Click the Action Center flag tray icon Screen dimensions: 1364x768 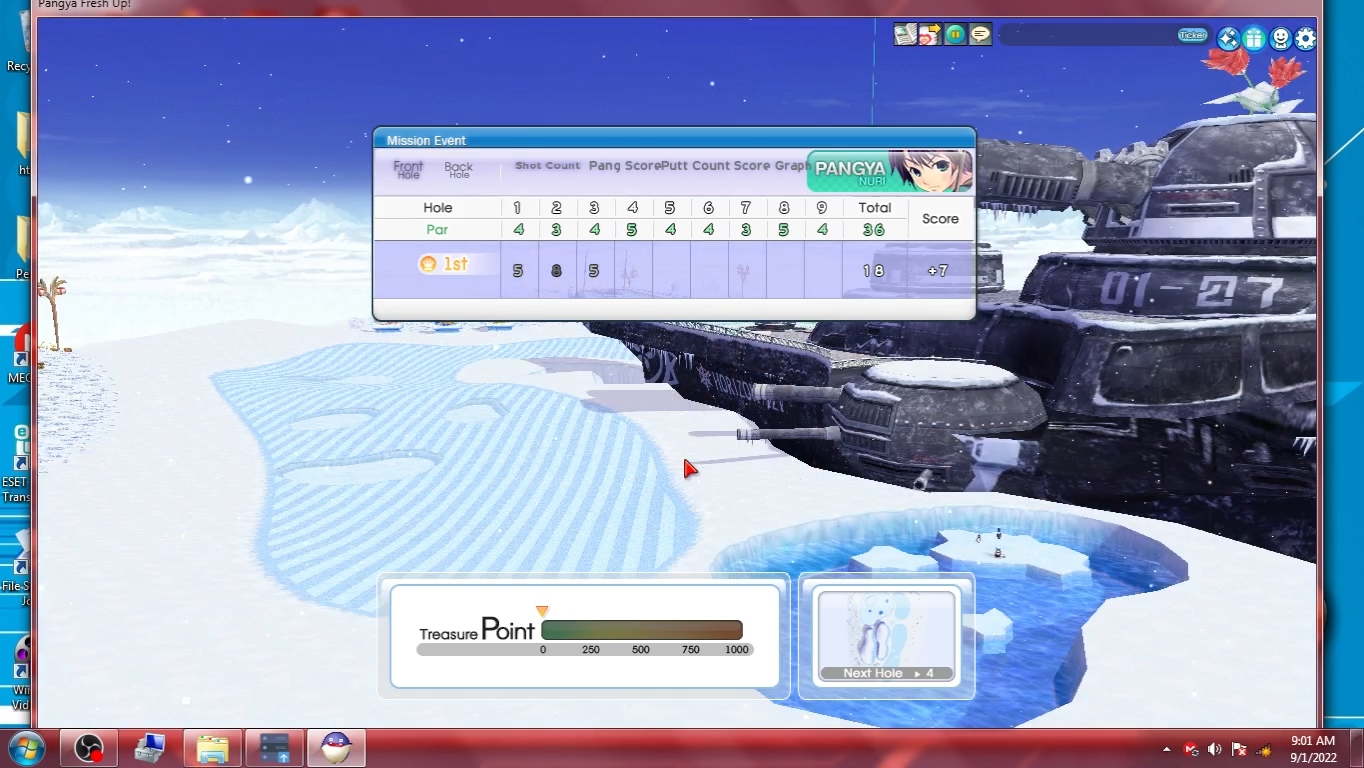pos(1239,749)
